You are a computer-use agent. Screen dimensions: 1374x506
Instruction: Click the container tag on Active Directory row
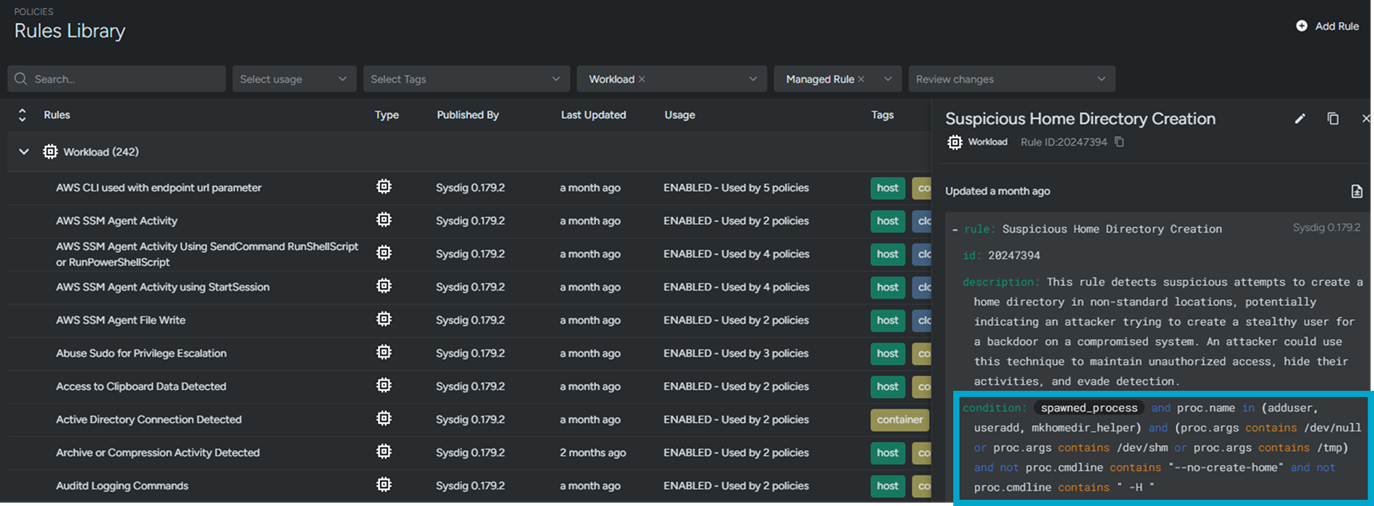click(899, 420)
